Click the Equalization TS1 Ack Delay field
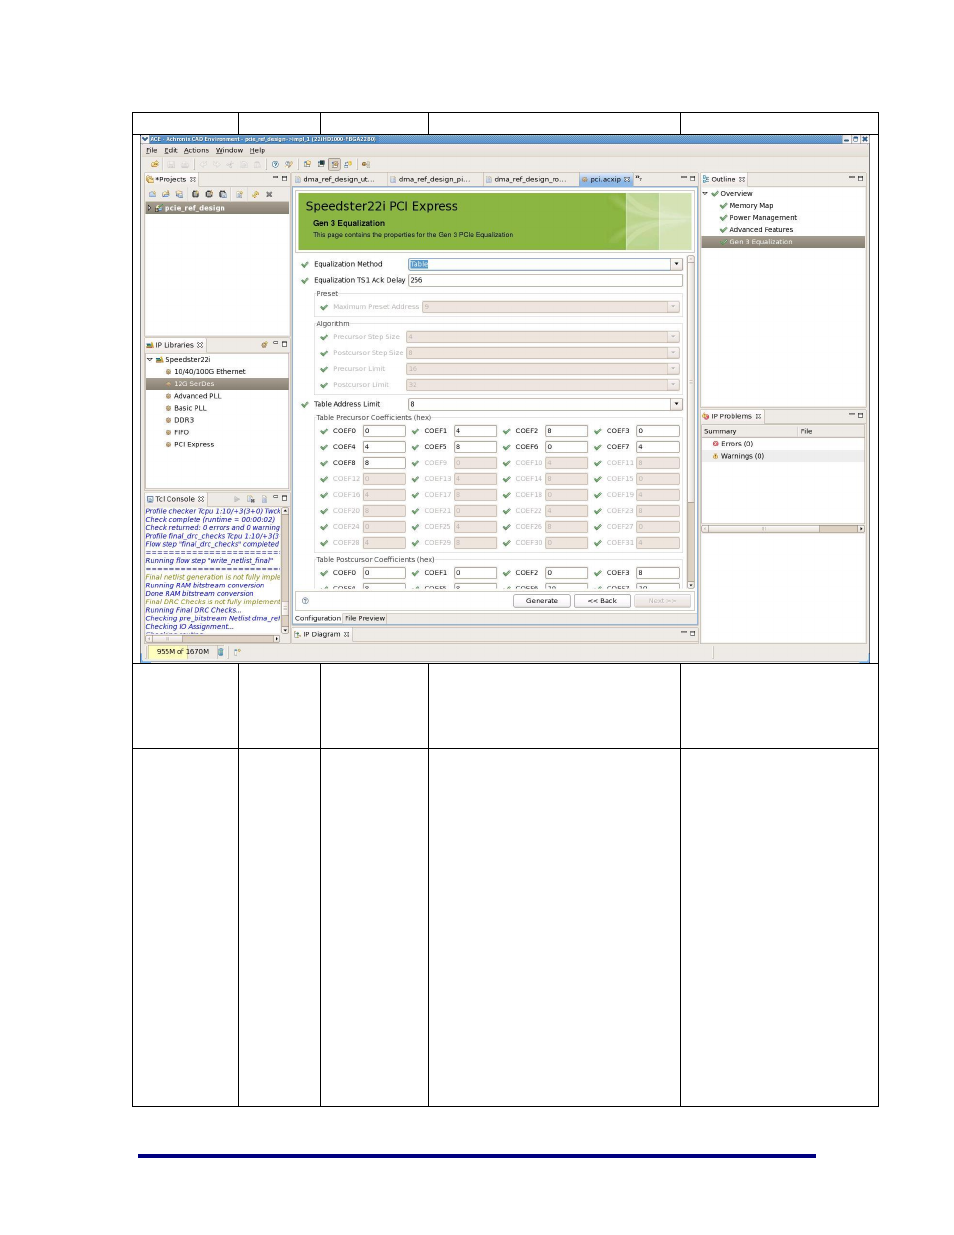The width and height of the screenshot is (954, 1235). [545, 280]
